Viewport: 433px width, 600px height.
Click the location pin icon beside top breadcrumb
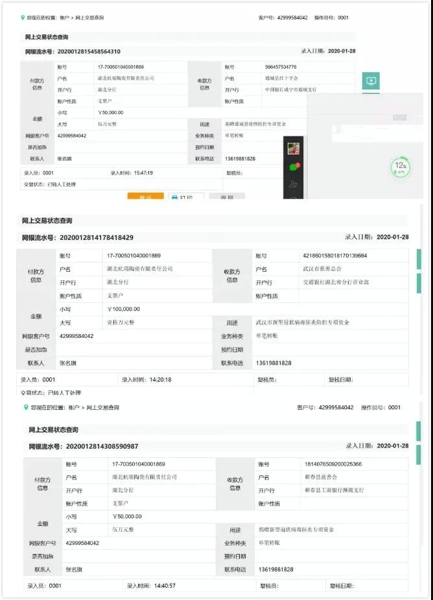[x=23, y=18]
